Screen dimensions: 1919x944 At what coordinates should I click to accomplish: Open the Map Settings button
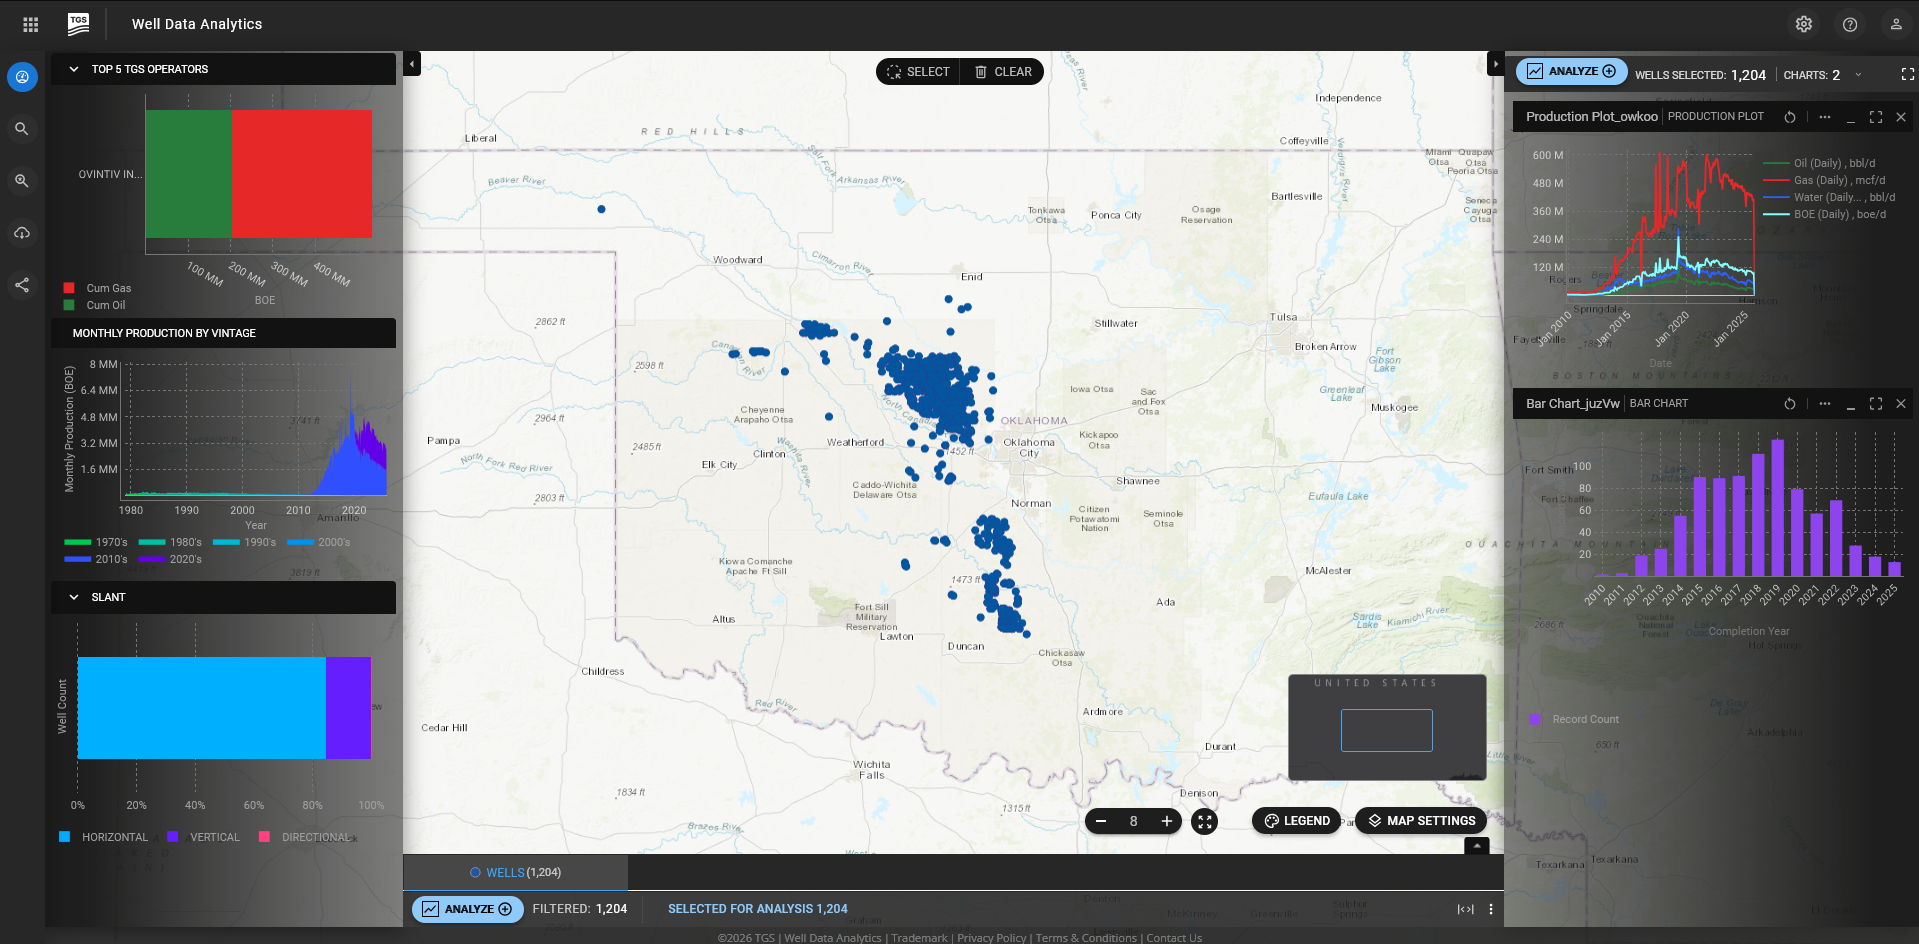point(1421,821)
